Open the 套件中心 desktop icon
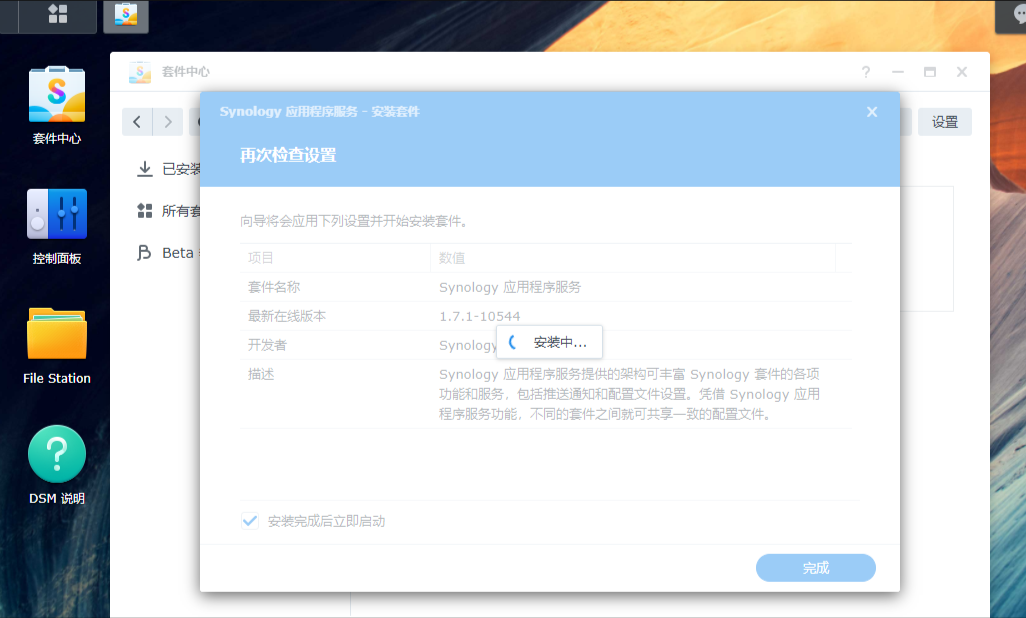 coord(57,104)
